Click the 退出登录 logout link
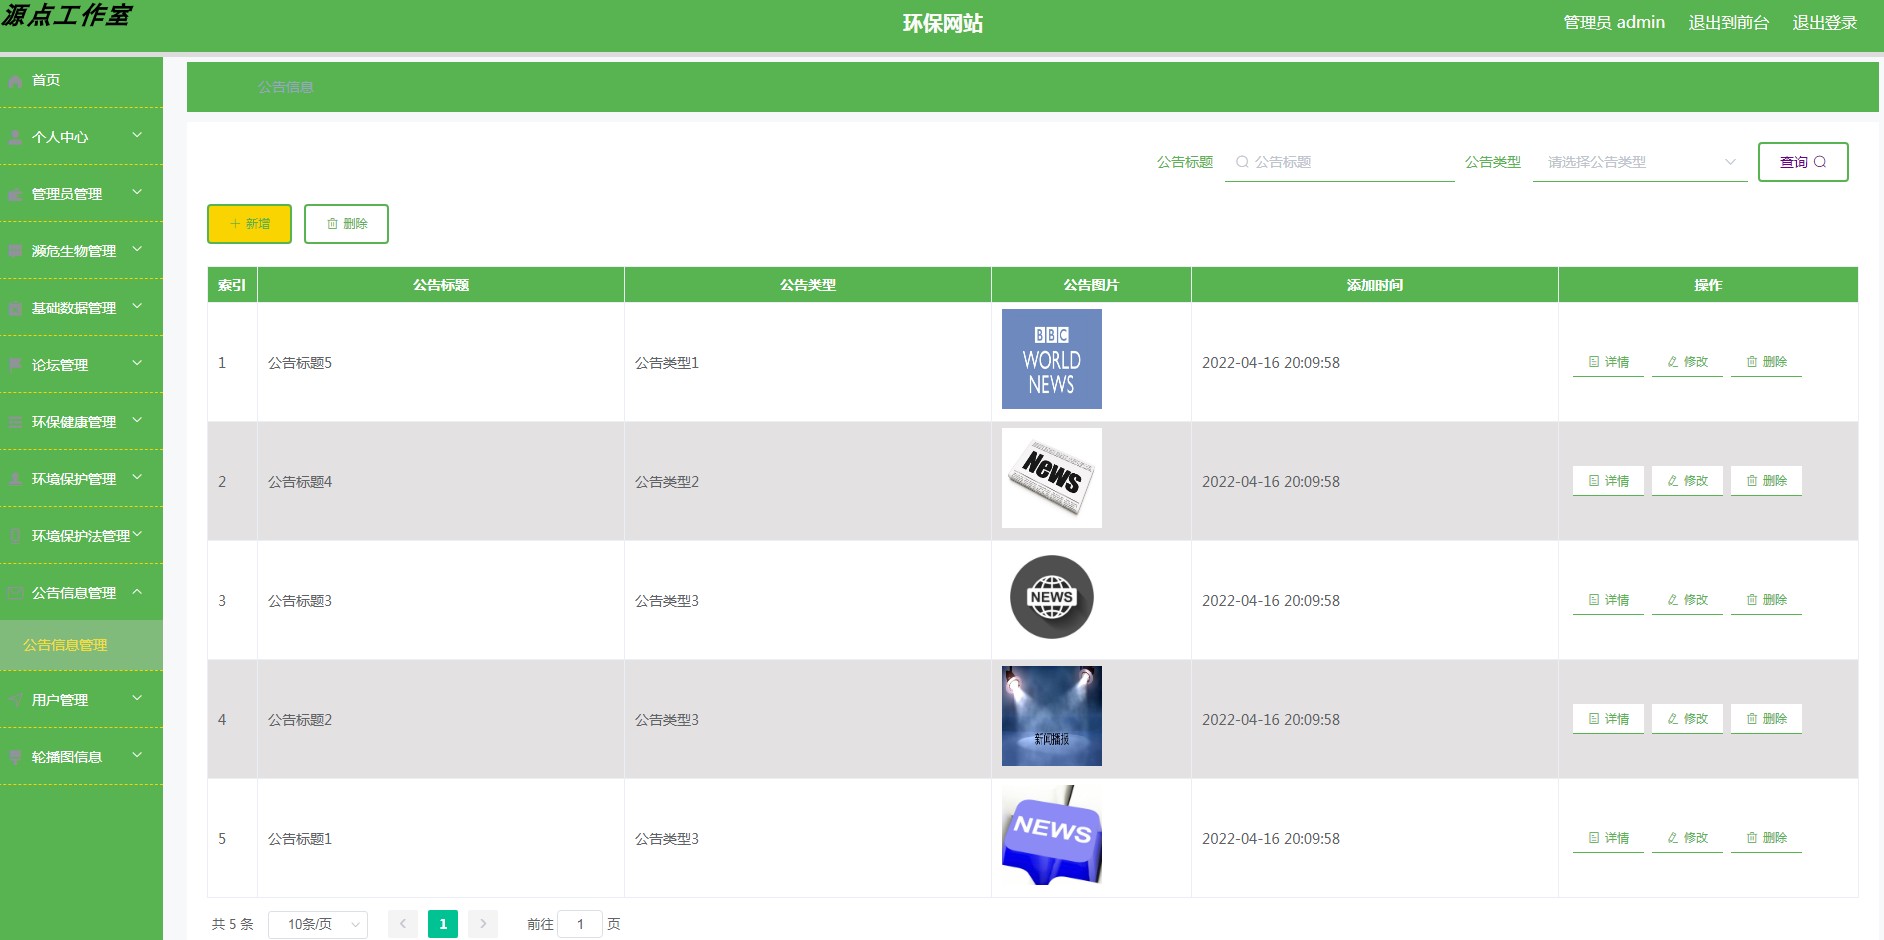Screen dimensions: 1884x940 [1824, 22]
